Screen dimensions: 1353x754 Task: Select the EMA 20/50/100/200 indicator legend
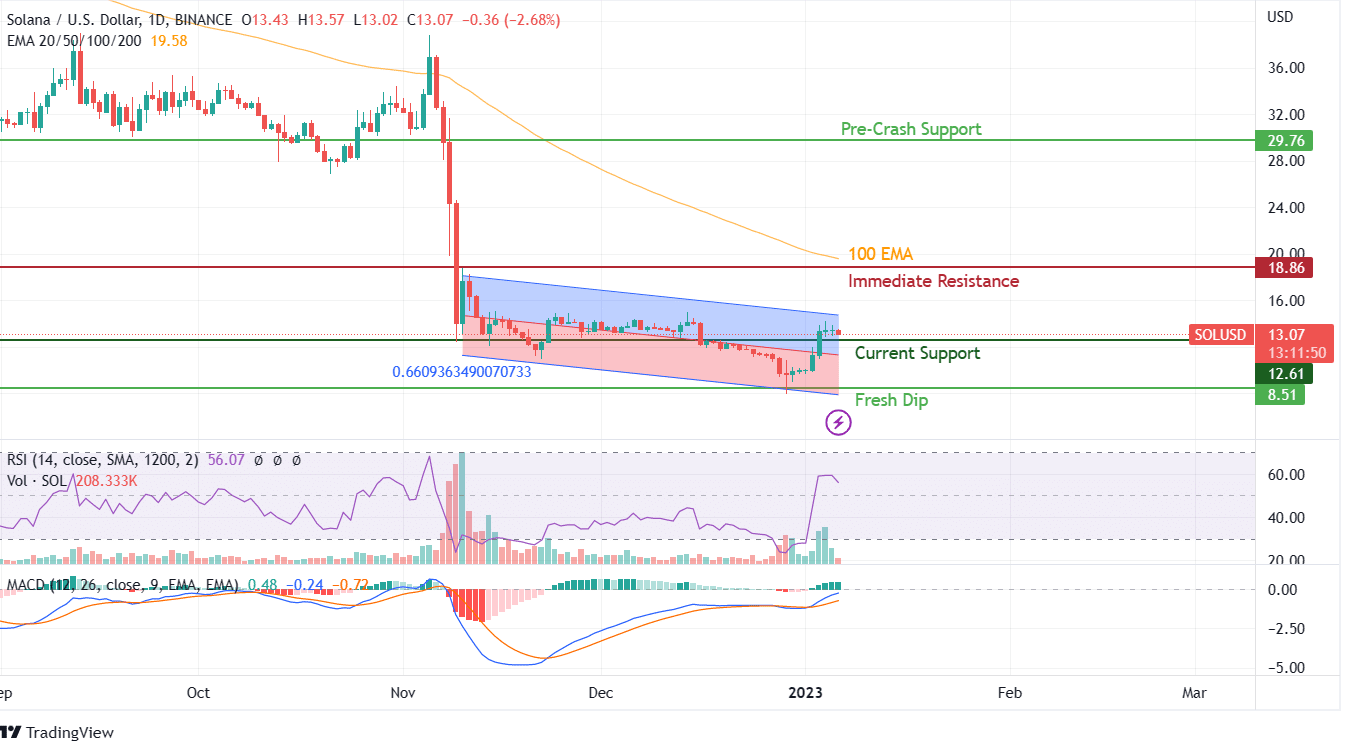[x=73, y=40]
